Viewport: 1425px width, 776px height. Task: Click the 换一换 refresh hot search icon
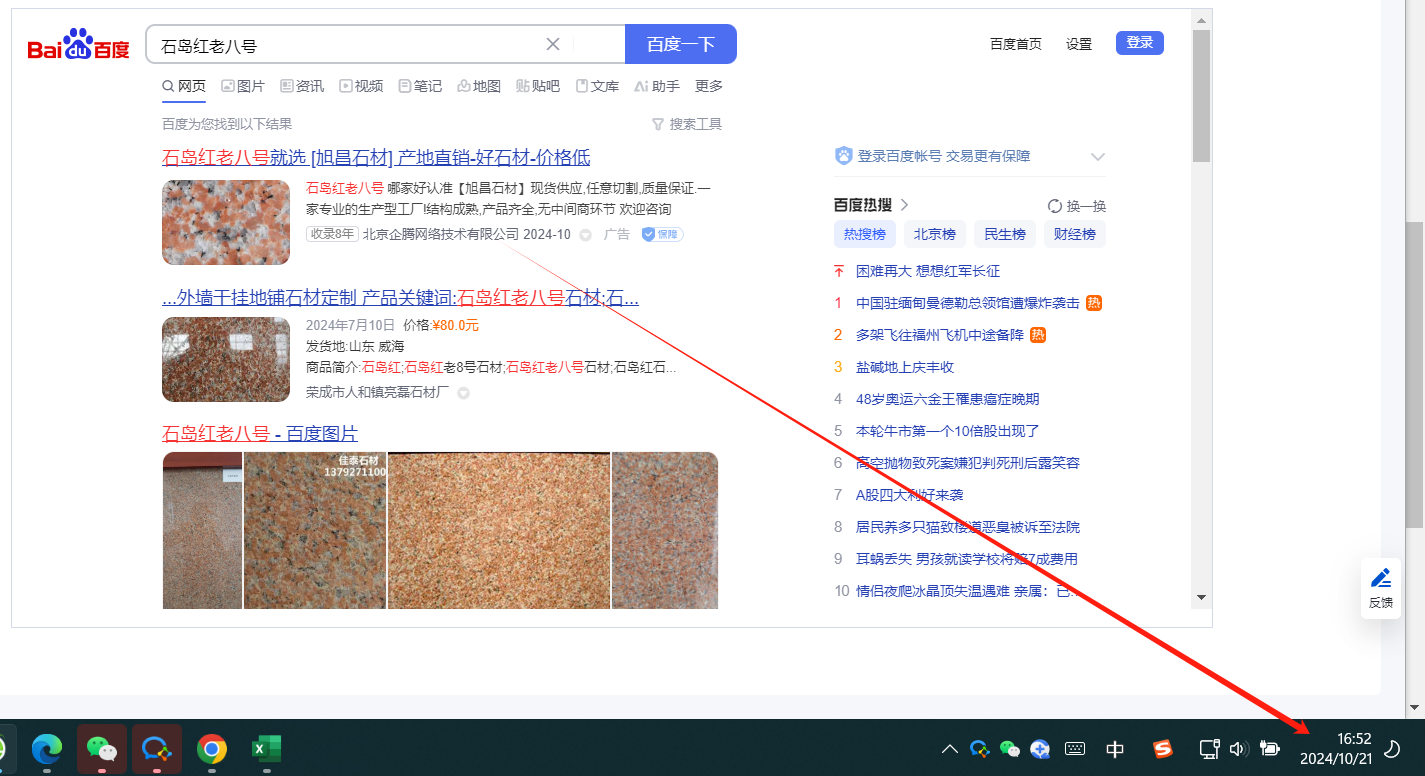point(1054,206)
